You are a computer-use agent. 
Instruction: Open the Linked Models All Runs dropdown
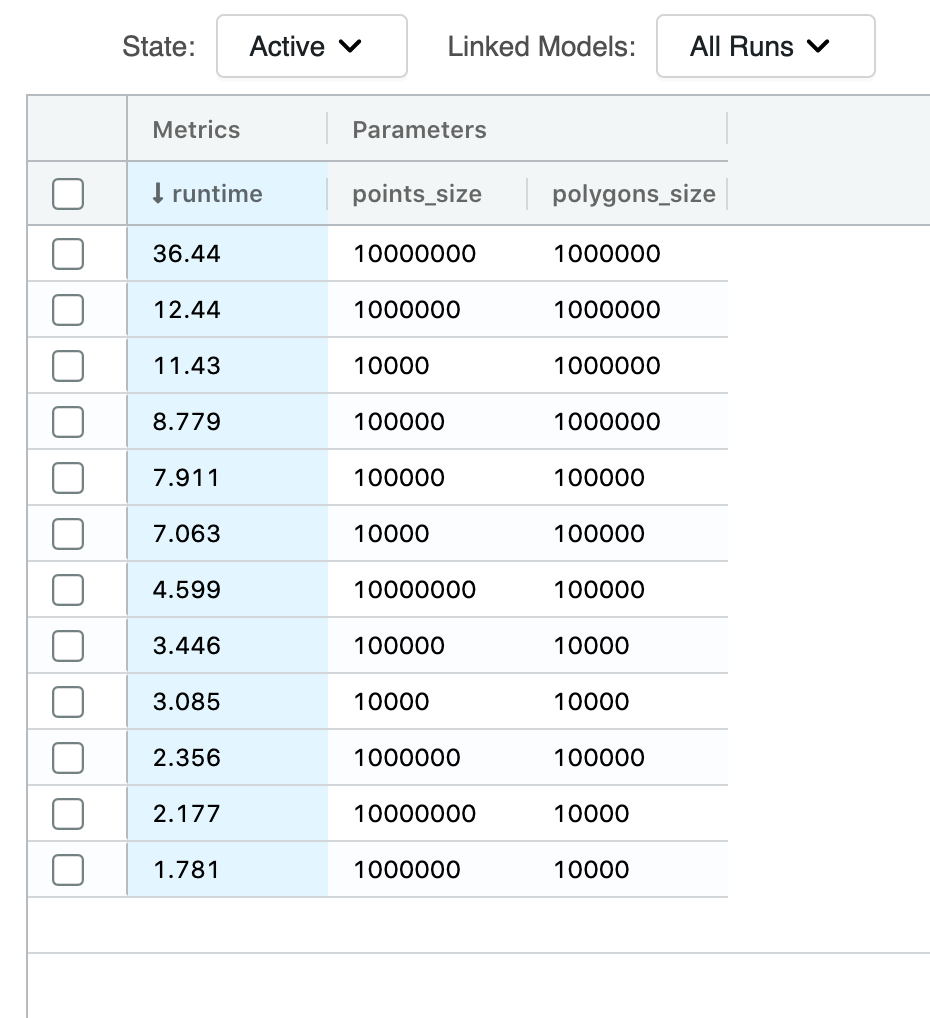click(x=765, y=47)
